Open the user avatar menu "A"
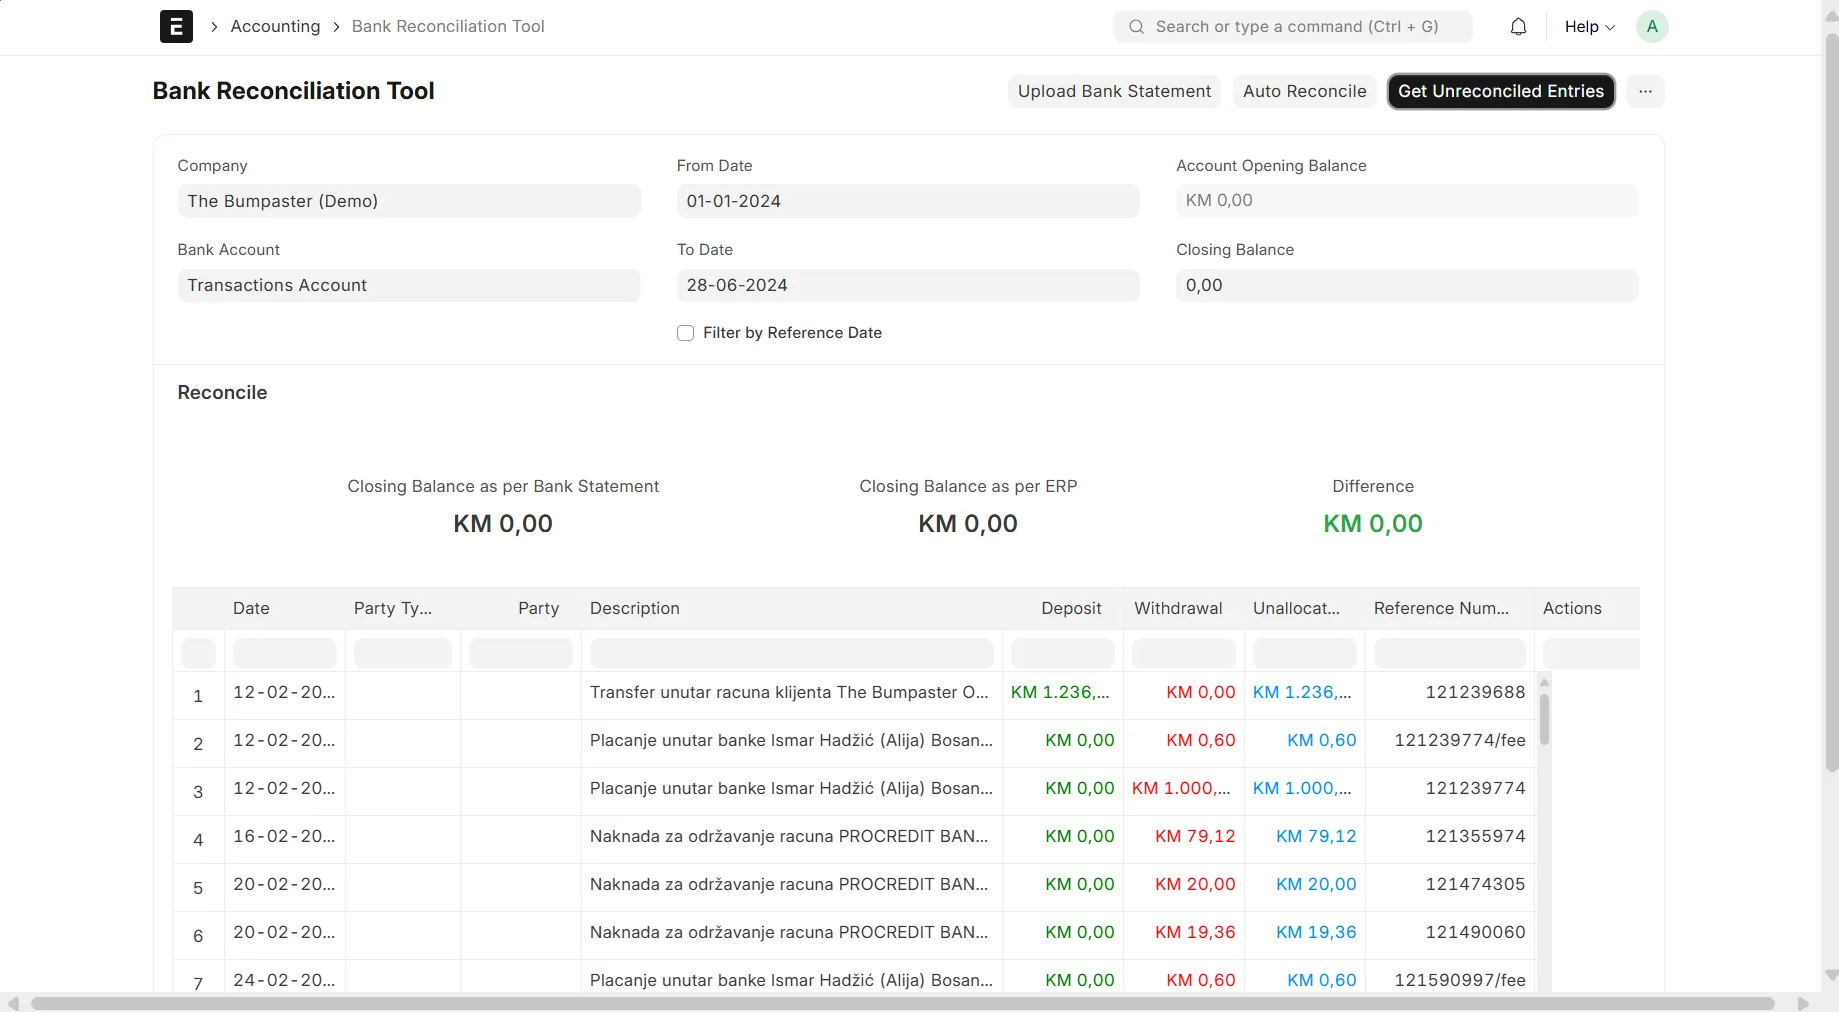This screenshot has width=1839, height=1012. click(x=1652, y=27)
